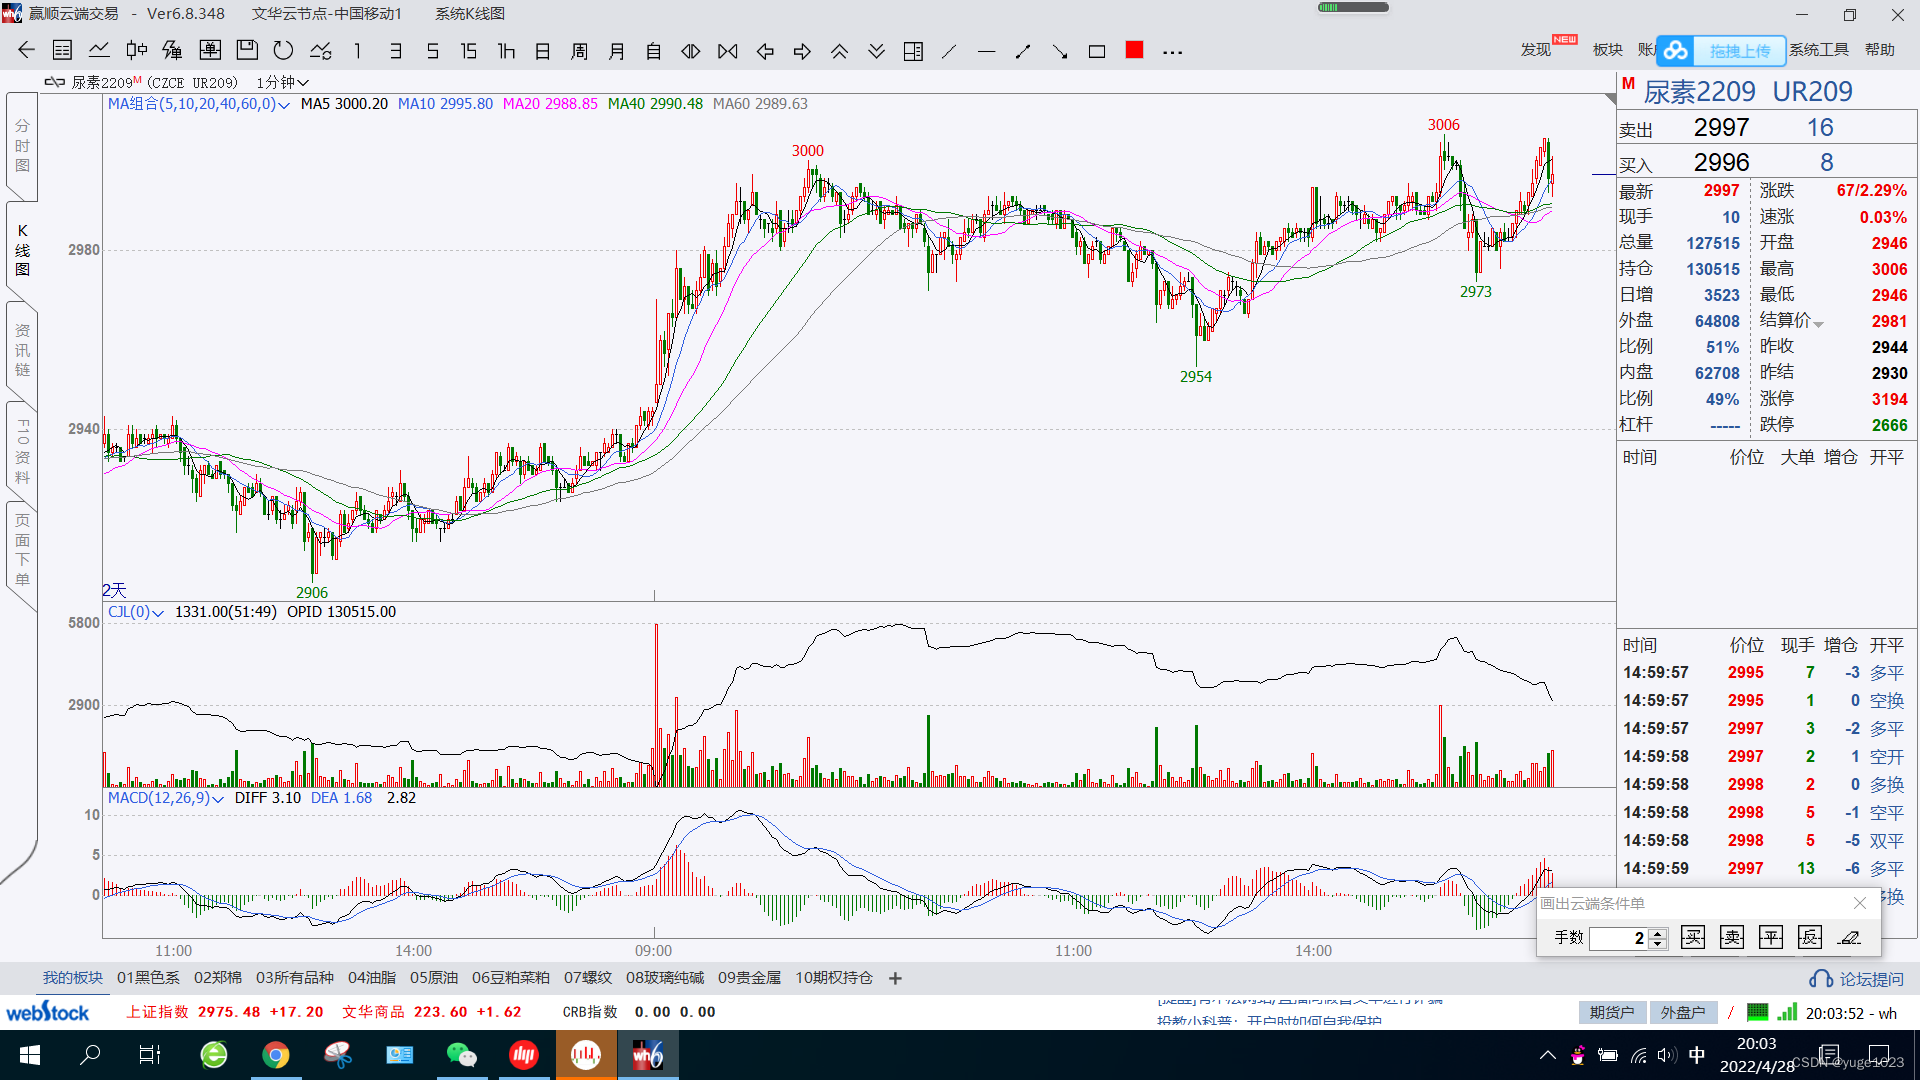The height and width of the screenshot is (1080, 1920).
Task: Expand the MA组合 indicator dropdown
Action: [284, 105]
